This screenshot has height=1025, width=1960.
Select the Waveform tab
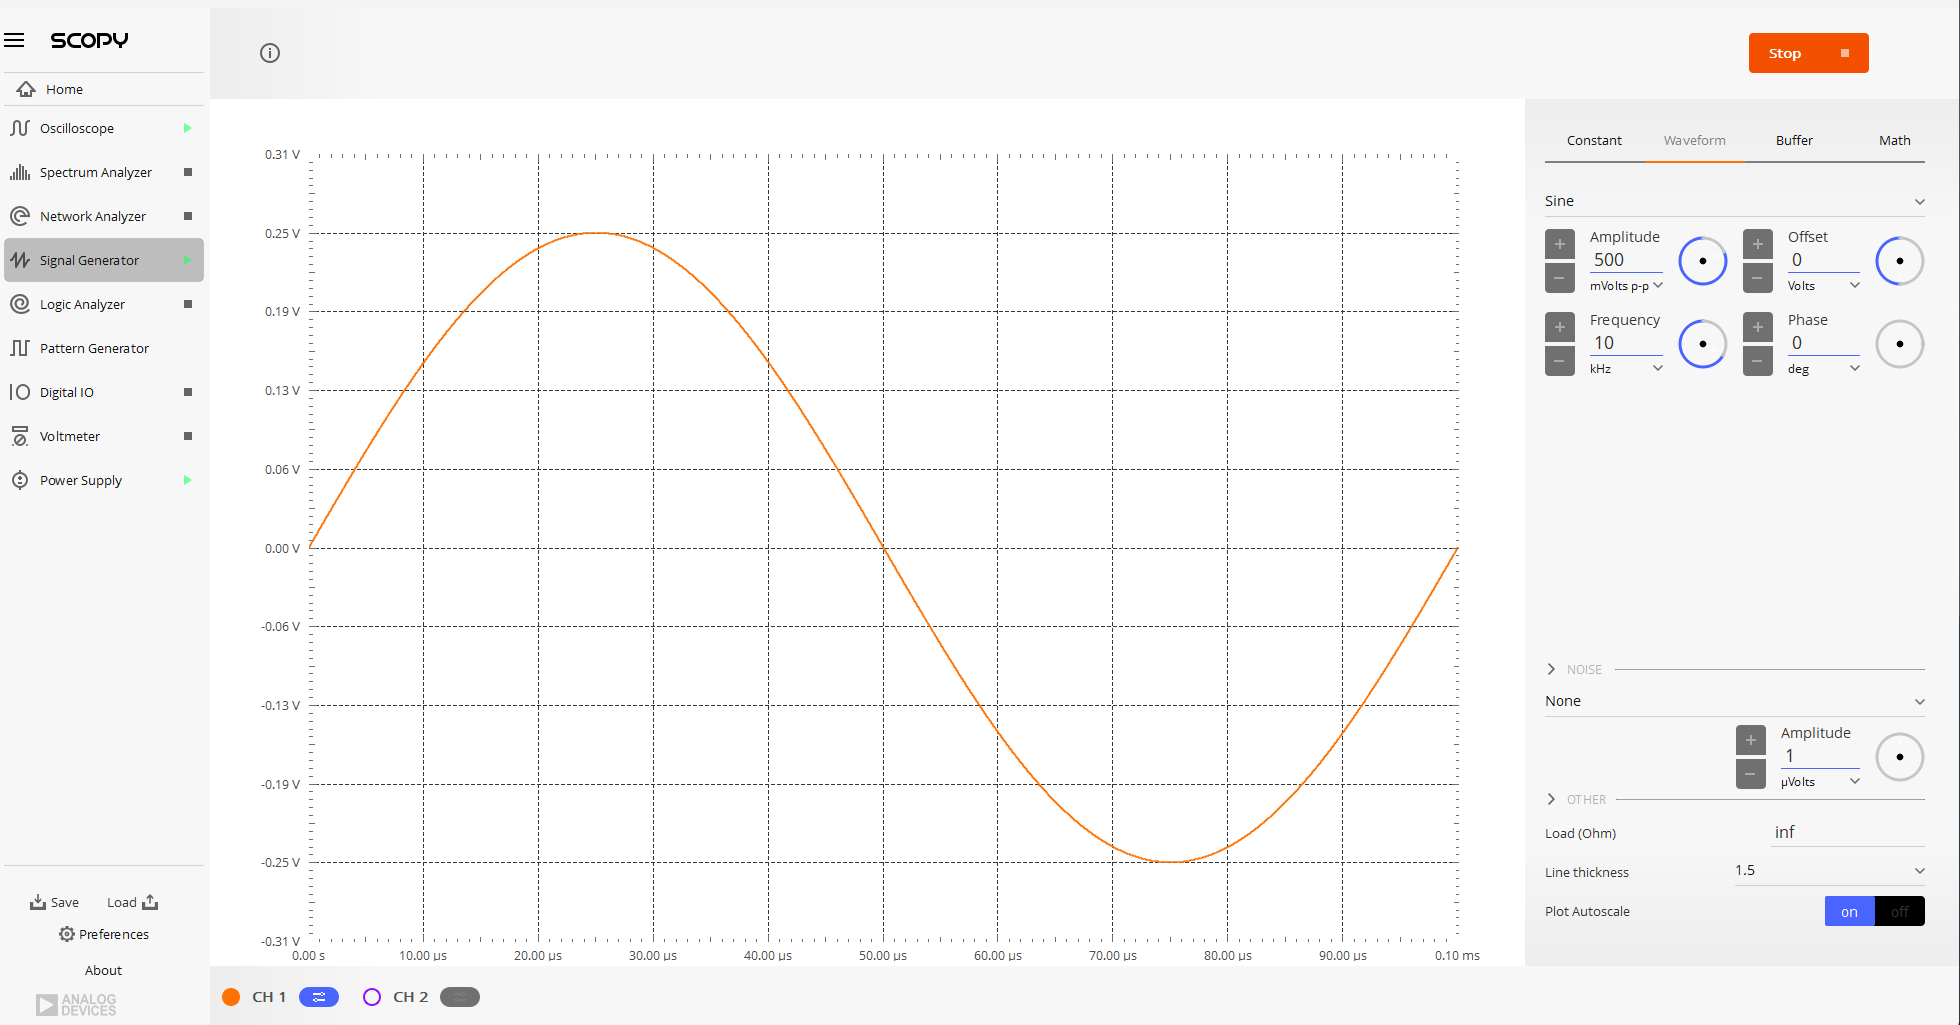click(x=1694, y=140)
